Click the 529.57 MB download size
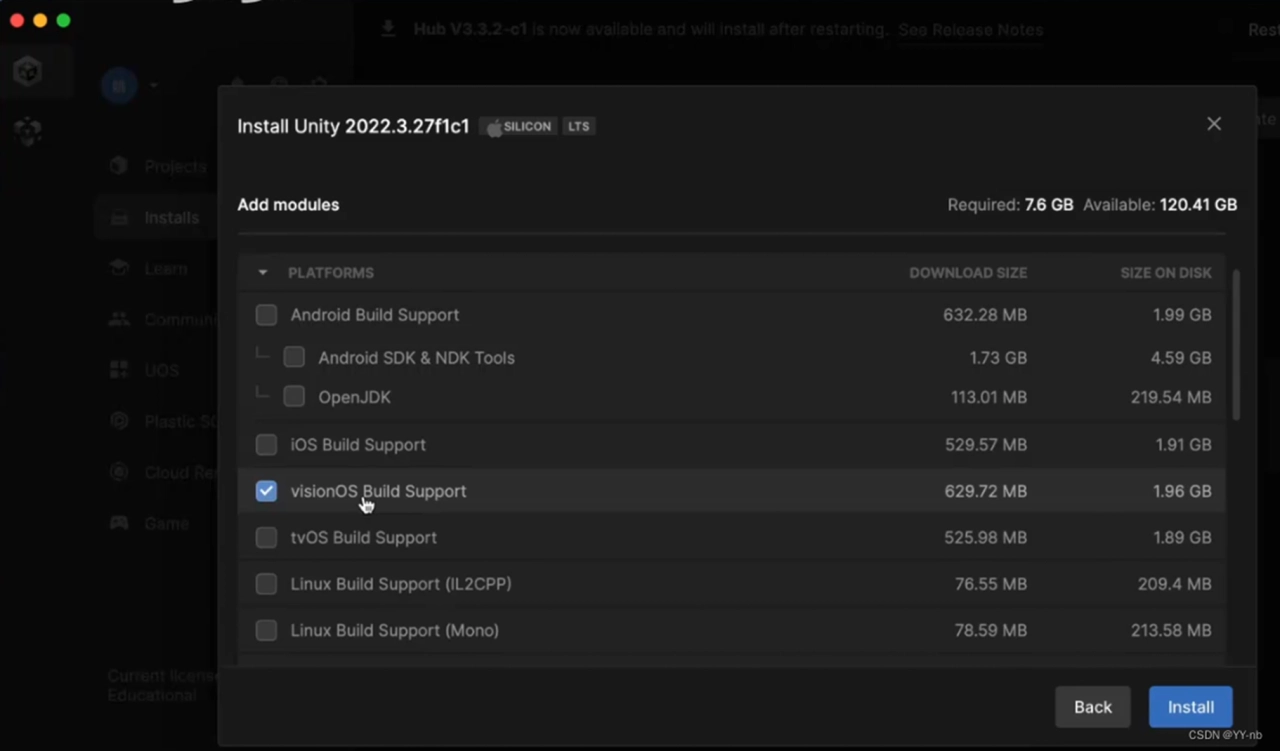The image size is (1280, 751). [986, 444]
